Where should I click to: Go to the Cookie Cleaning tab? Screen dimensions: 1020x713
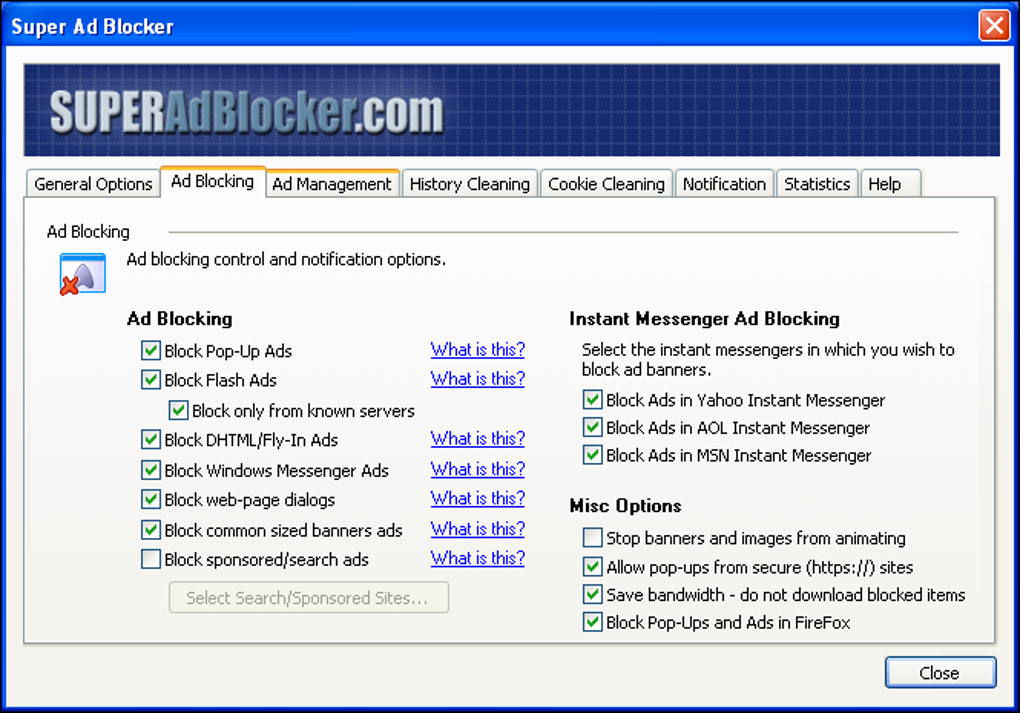(606, 184)
